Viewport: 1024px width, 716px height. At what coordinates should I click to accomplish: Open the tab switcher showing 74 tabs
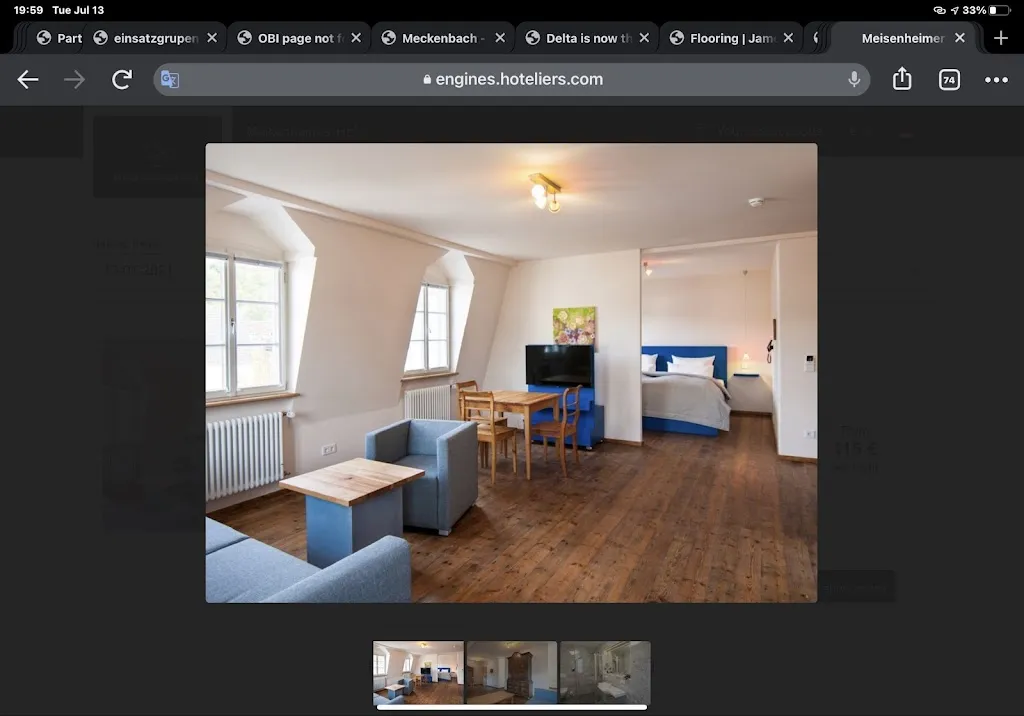coord(949,80)
